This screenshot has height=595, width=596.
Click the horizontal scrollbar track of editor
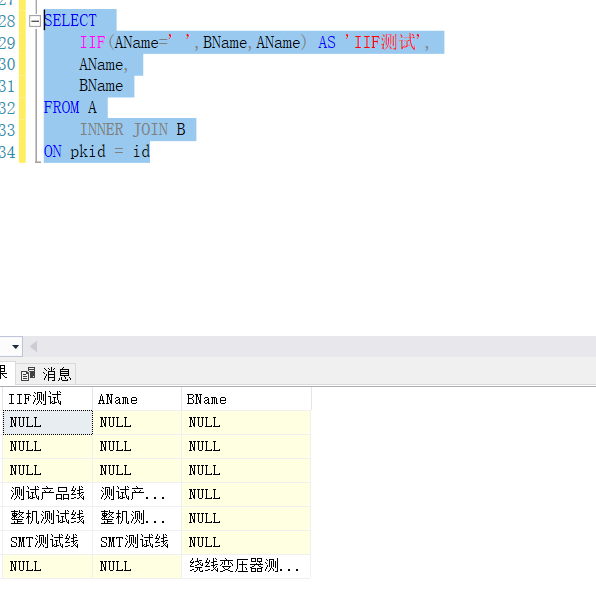click(x=315, y=346)
